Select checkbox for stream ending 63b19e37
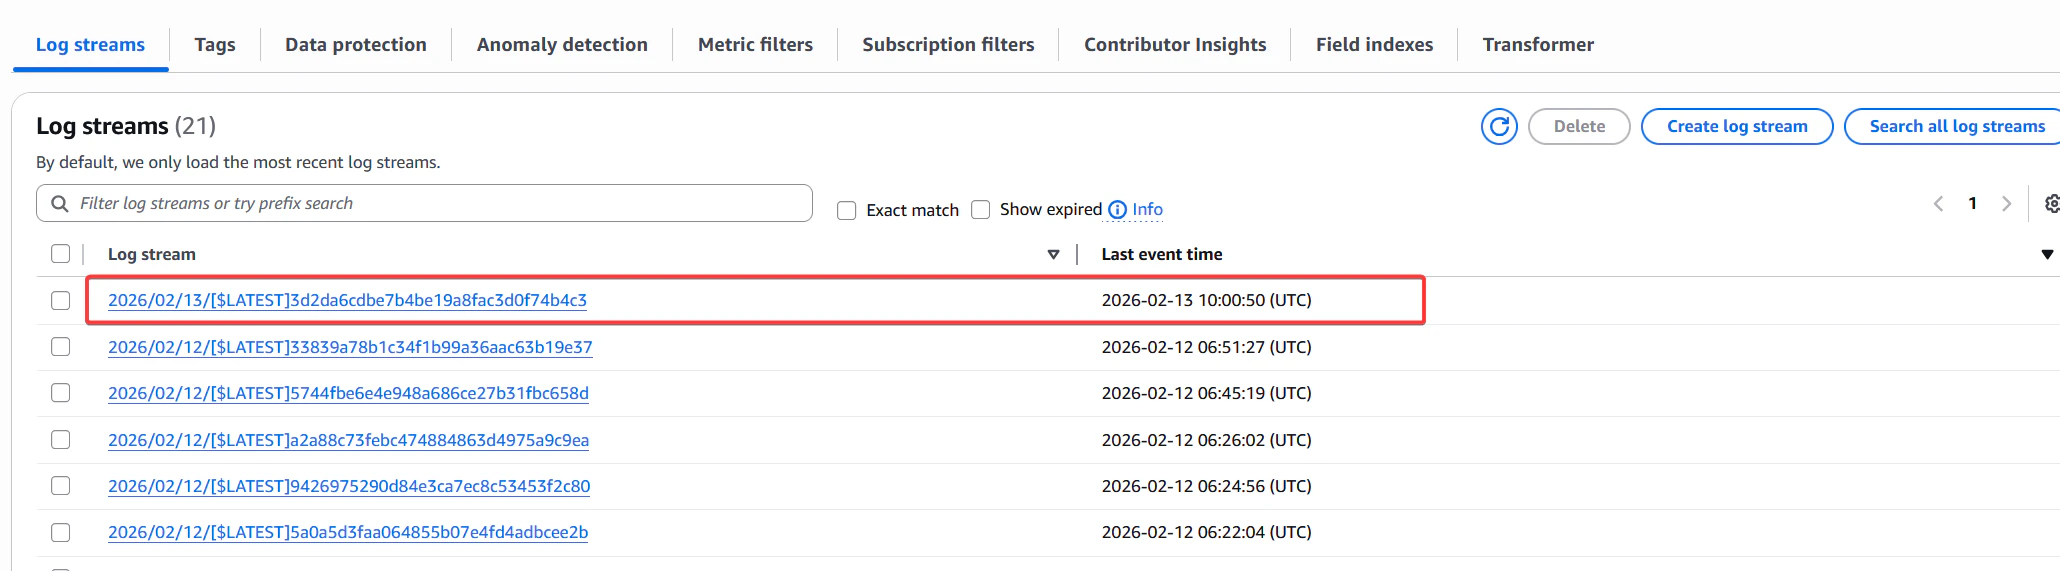The image size is (2060, 571). click(61, 347)
